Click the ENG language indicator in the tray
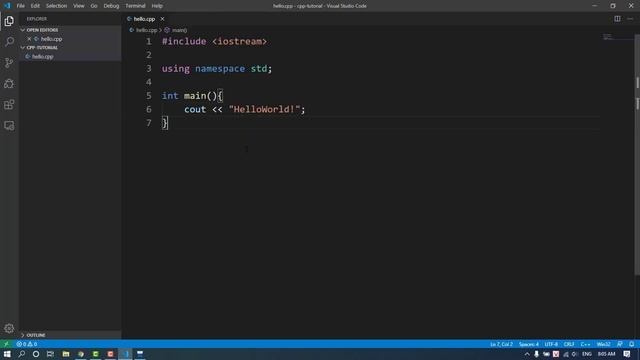Screen dimensions: 640x360 [x=587, y=354]
